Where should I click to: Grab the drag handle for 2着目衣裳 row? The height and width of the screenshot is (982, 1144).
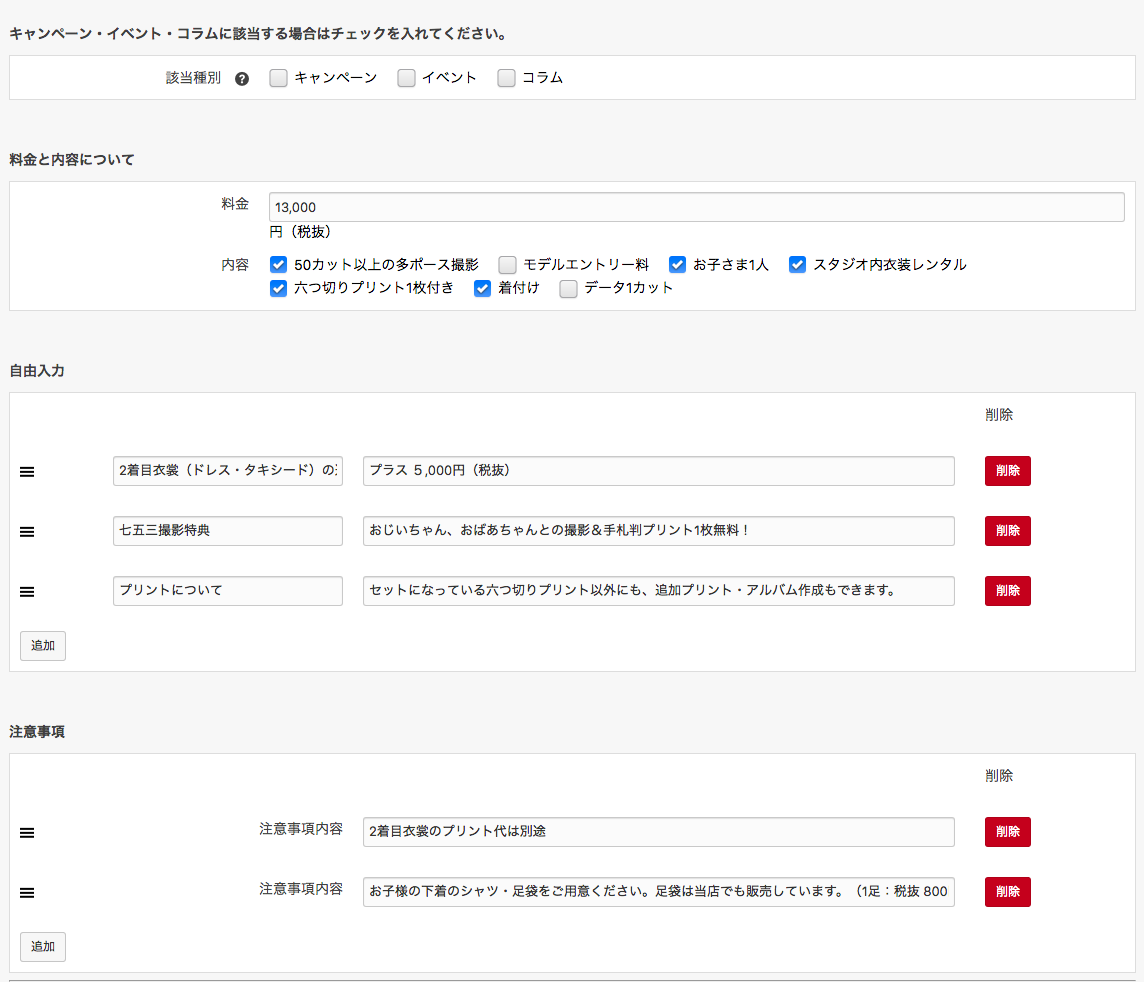click(27, 472)
